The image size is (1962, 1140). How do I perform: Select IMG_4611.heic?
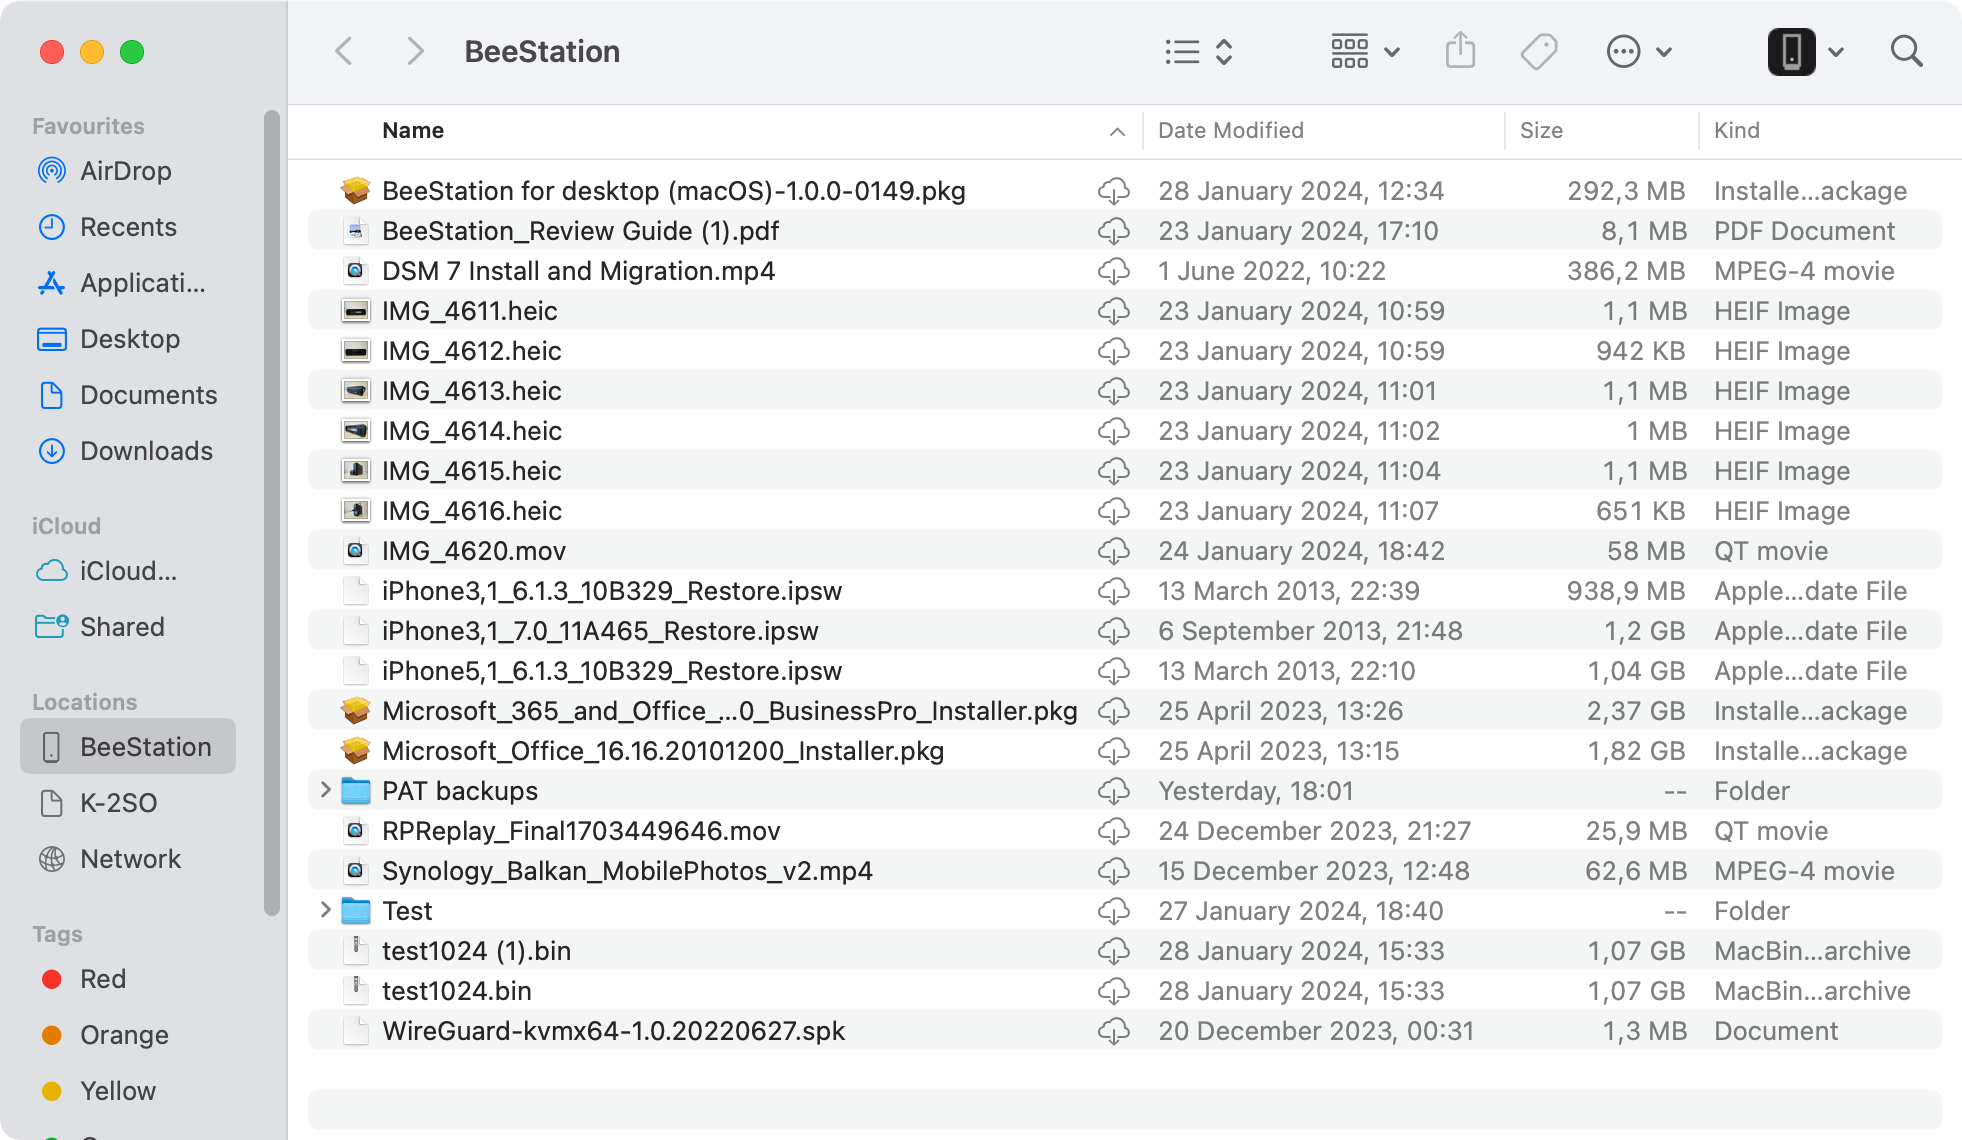[x=1125, y=310]
